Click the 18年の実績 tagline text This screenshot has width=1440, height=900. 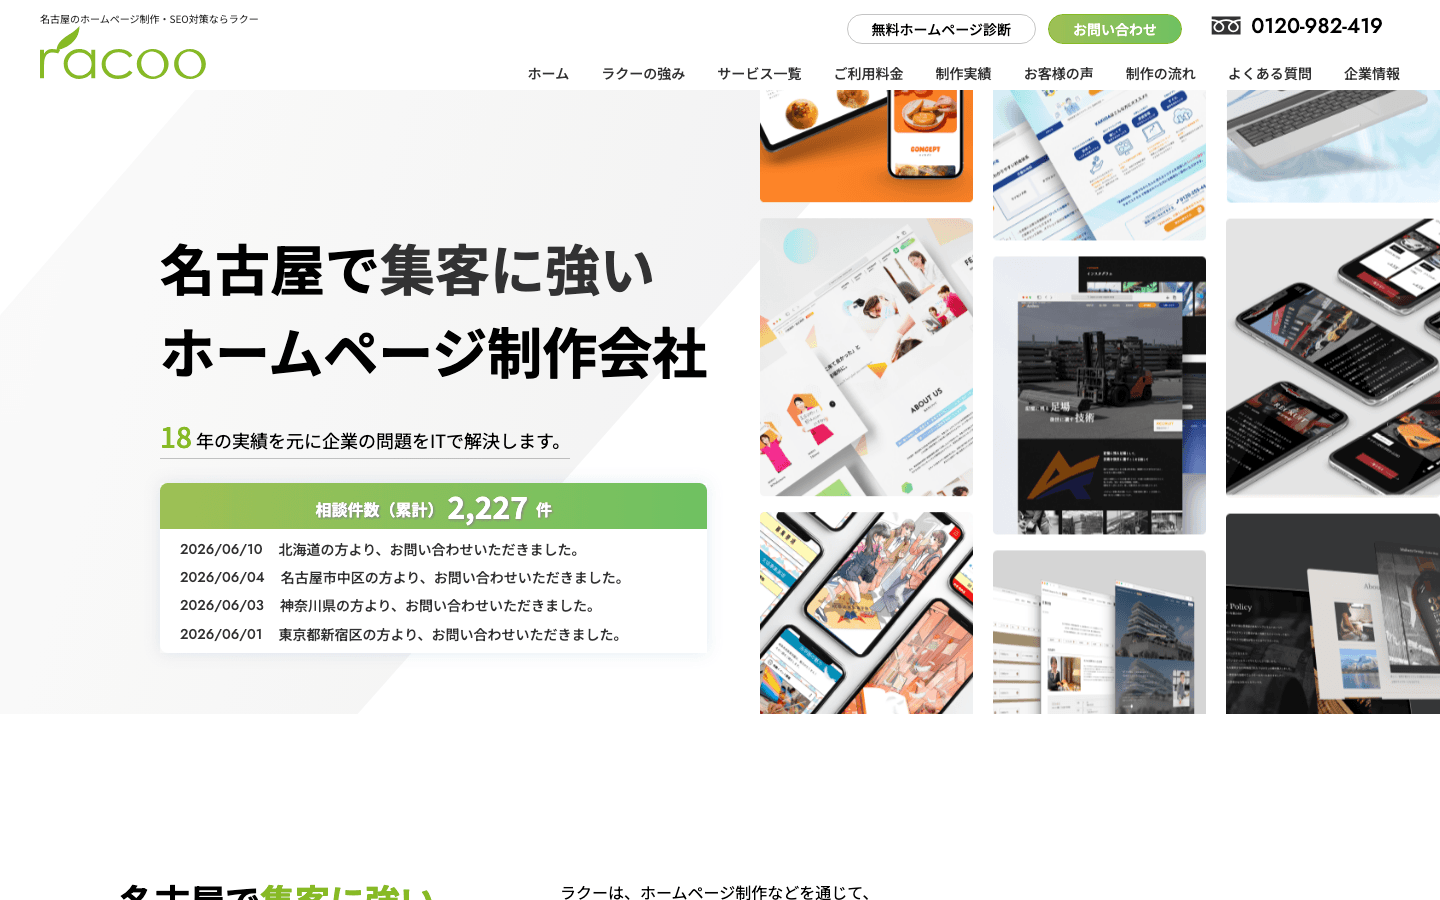364,439
